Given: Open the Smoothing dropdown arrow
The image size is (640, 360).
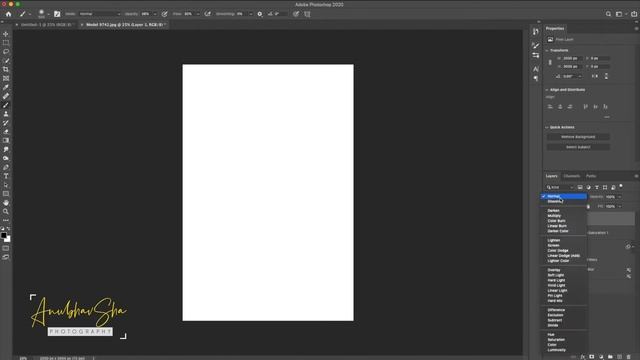Looking at the screenshot, I should (250, 14).
